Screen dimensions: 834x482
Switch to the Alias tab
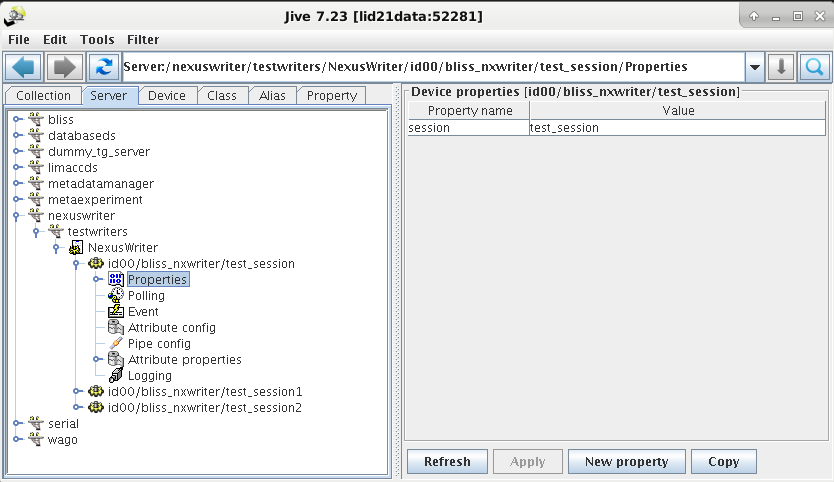click(x=272, y=96)
